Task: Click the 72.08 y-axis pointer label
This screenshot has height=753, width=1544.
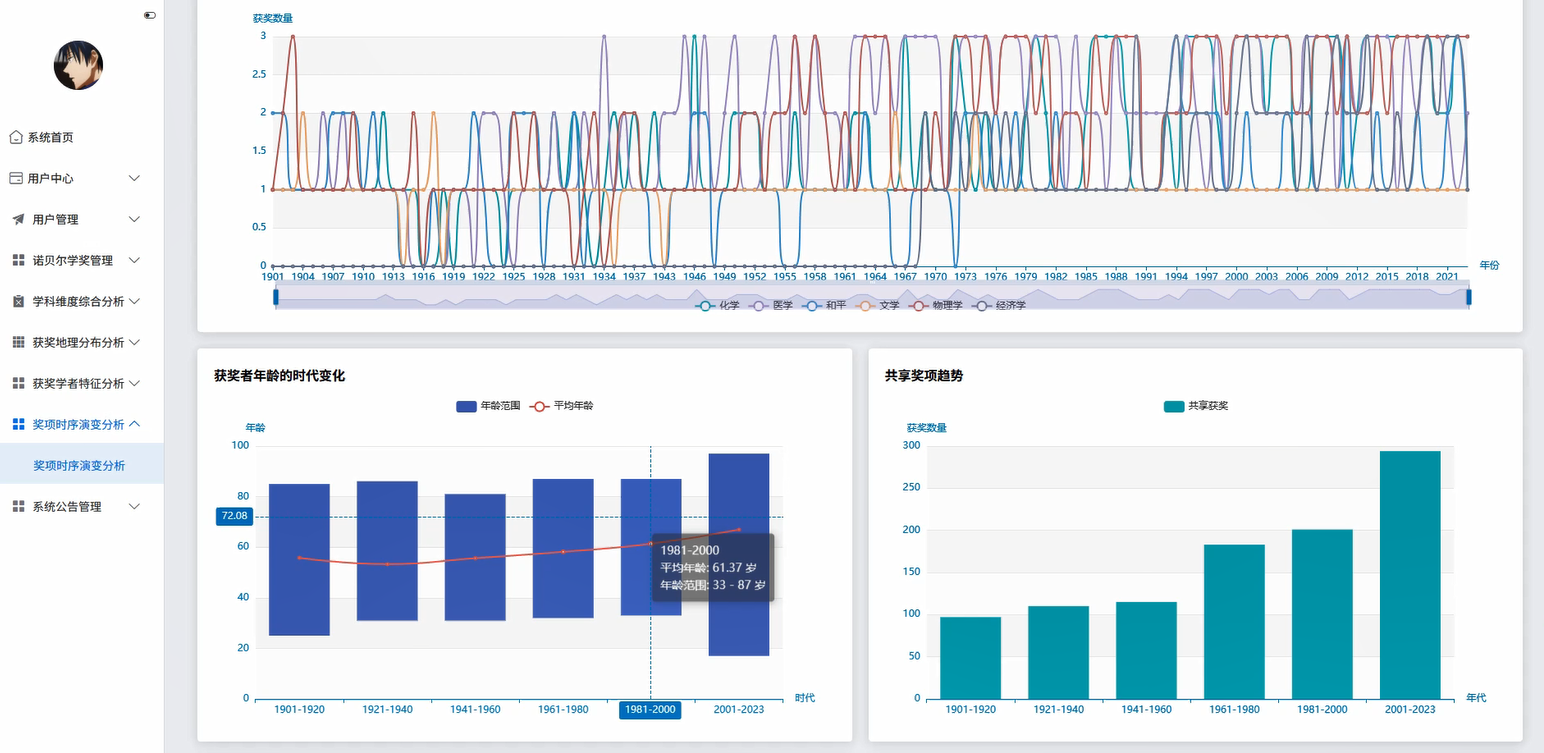Action: point(234,516)
